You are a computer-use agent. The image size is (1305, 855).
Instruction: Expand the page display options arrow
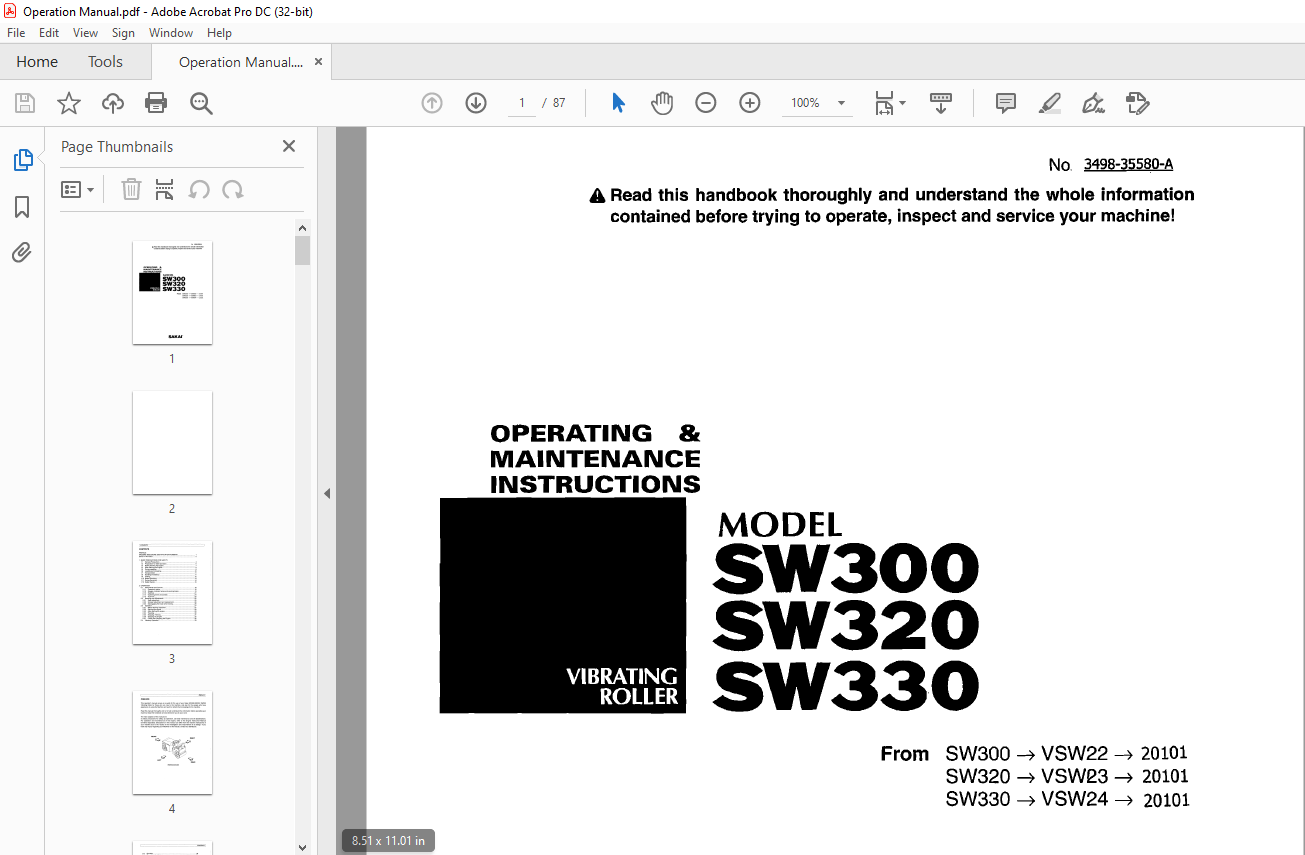tap(903, 103)
